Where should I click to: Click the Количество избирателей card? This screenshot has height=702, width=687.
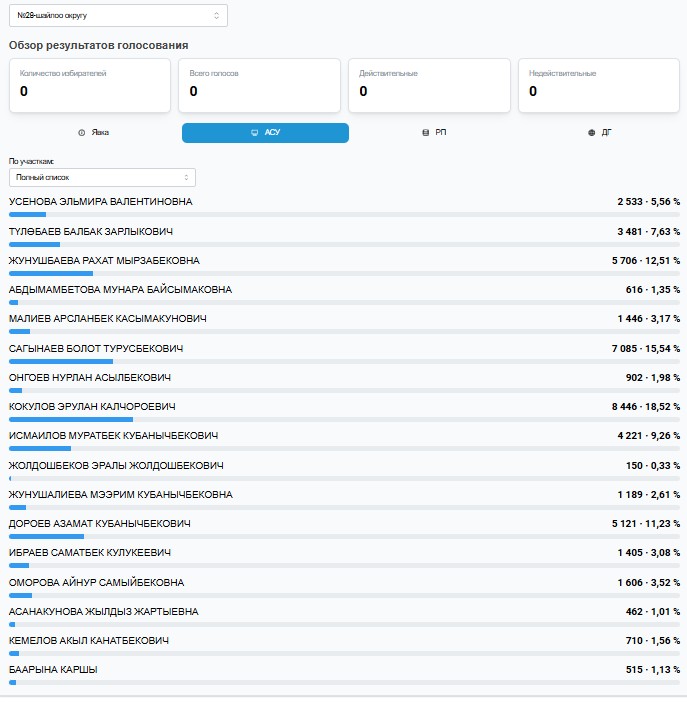tap(90, 85)
